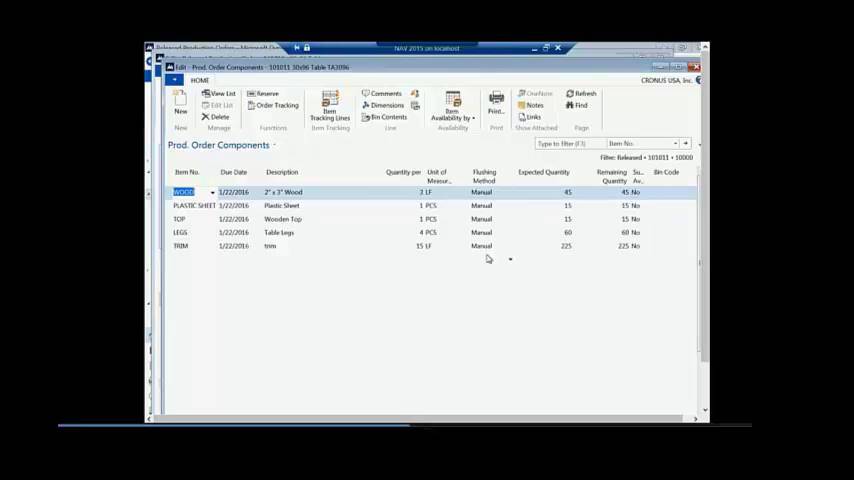Open the Item No. filter field dropdown
This screenshot has height=480, width=854.
click(x=675, y=143)
